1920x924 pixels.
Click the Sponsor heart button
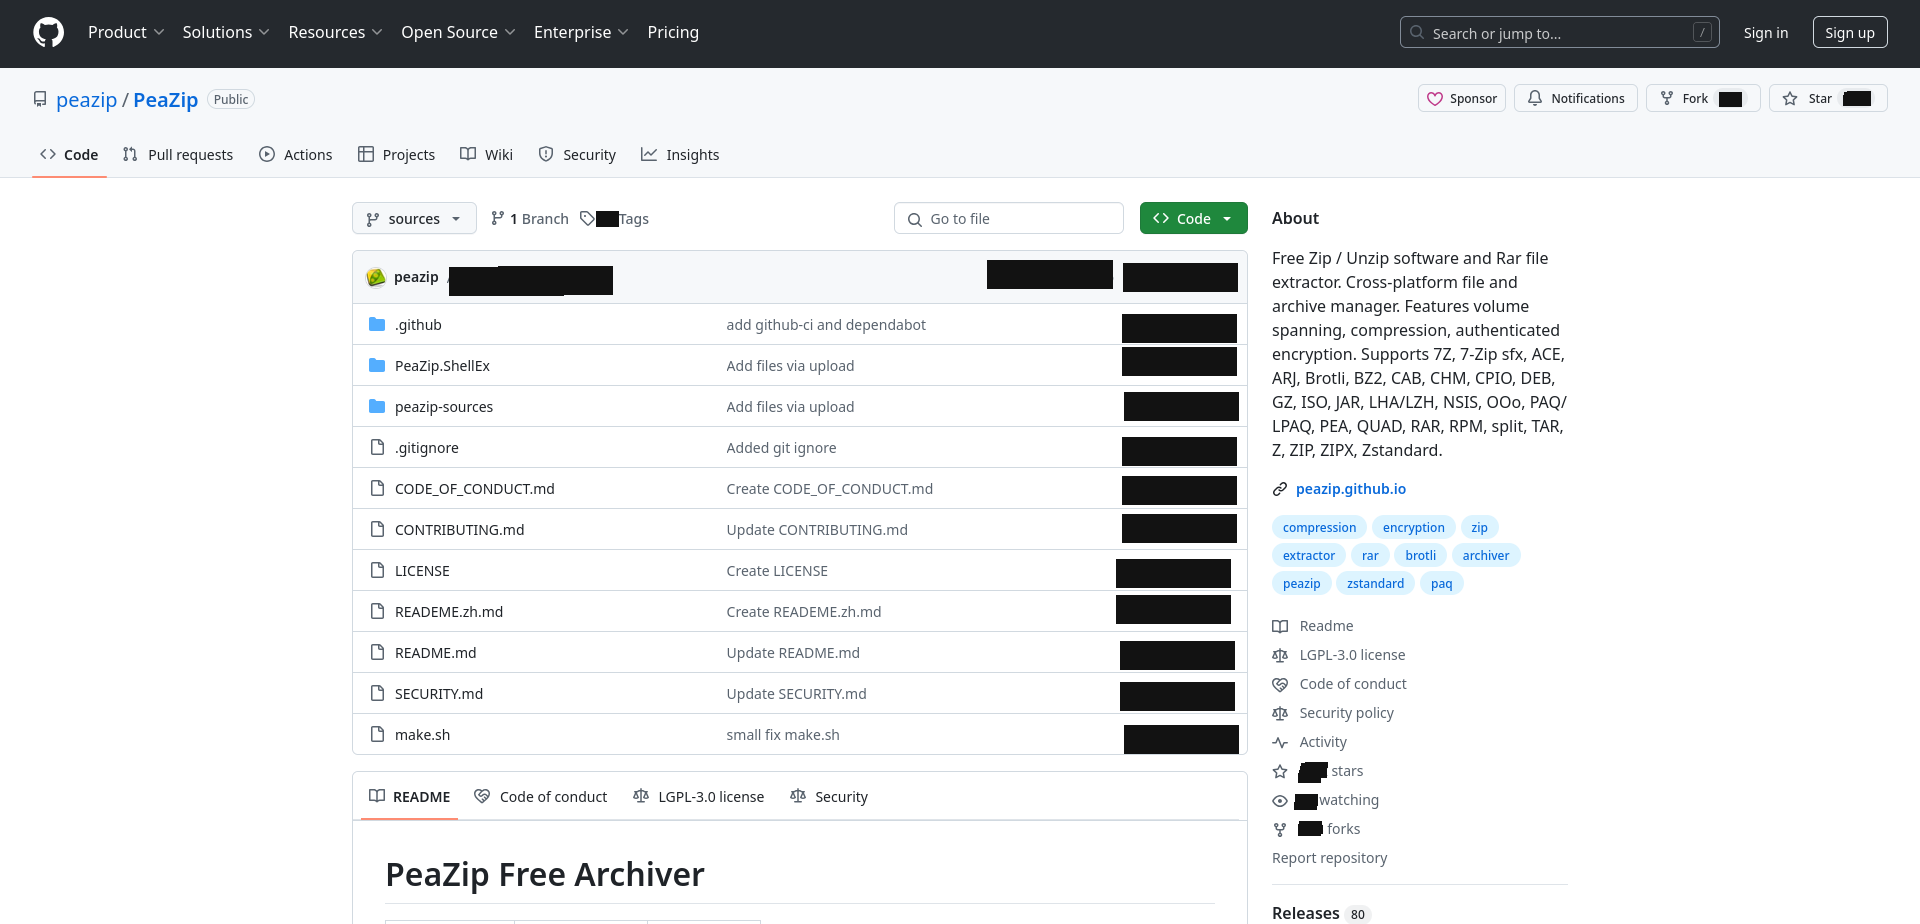click(1461, 99)
